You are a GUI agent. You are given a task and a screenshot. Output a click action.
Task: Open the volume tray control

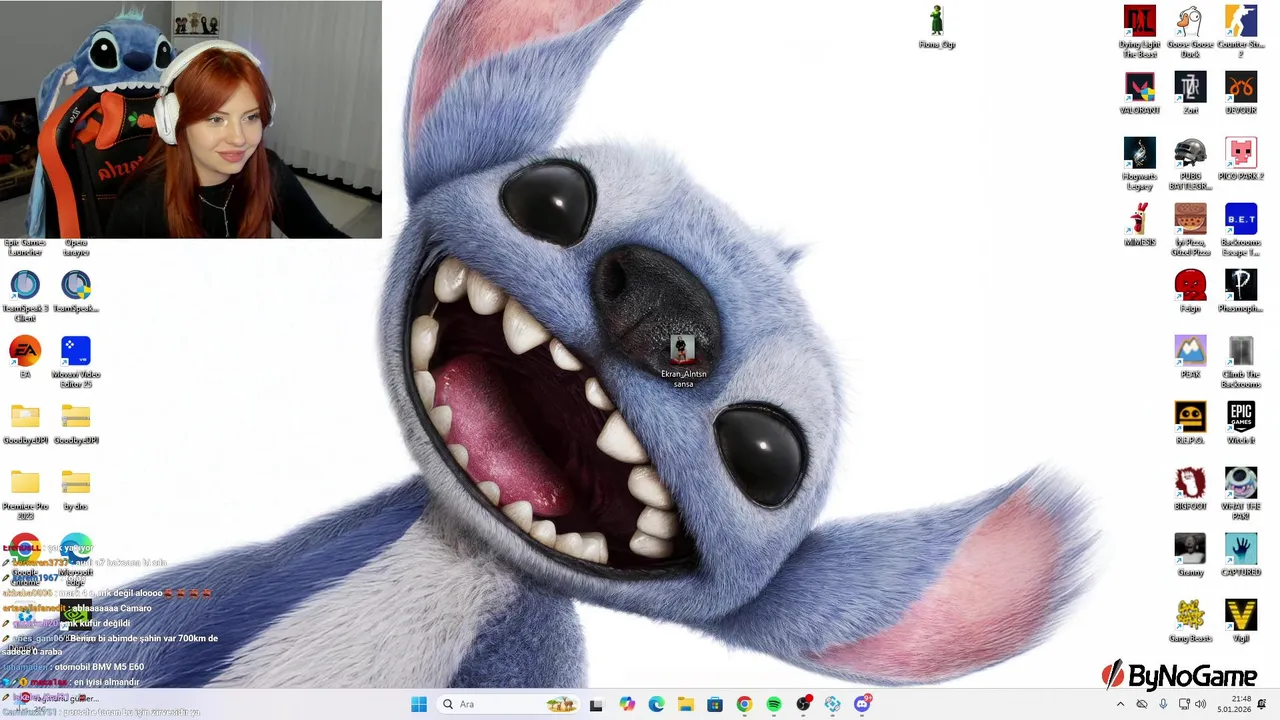1203,704
